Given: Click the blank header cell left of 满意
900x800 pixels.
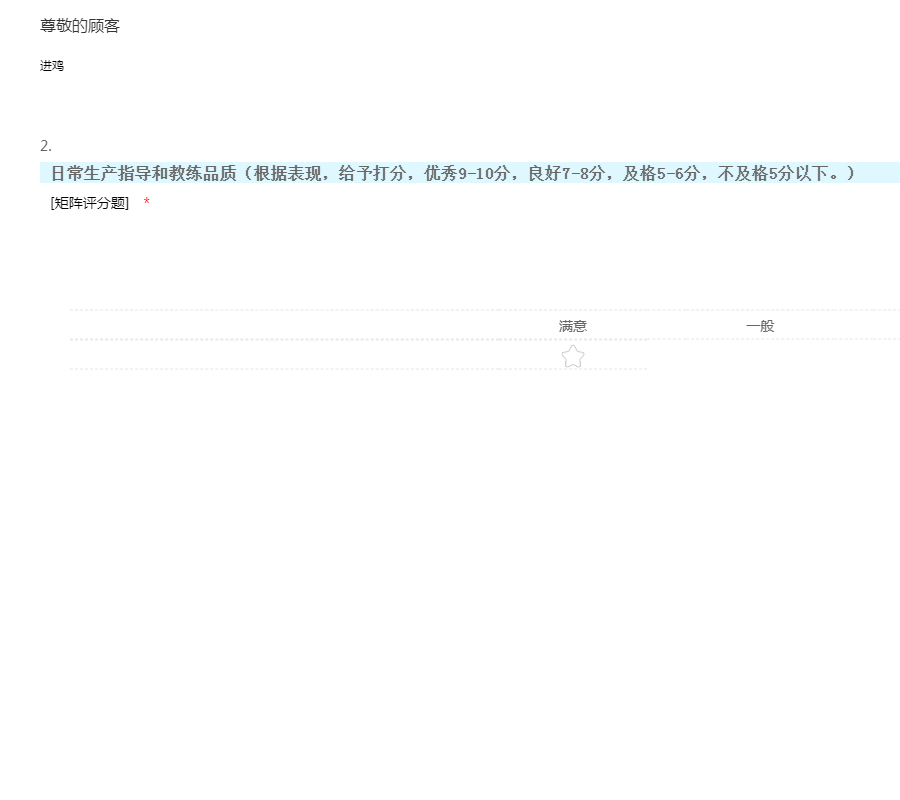Looking at the screenshot, I should coord(285,325).
